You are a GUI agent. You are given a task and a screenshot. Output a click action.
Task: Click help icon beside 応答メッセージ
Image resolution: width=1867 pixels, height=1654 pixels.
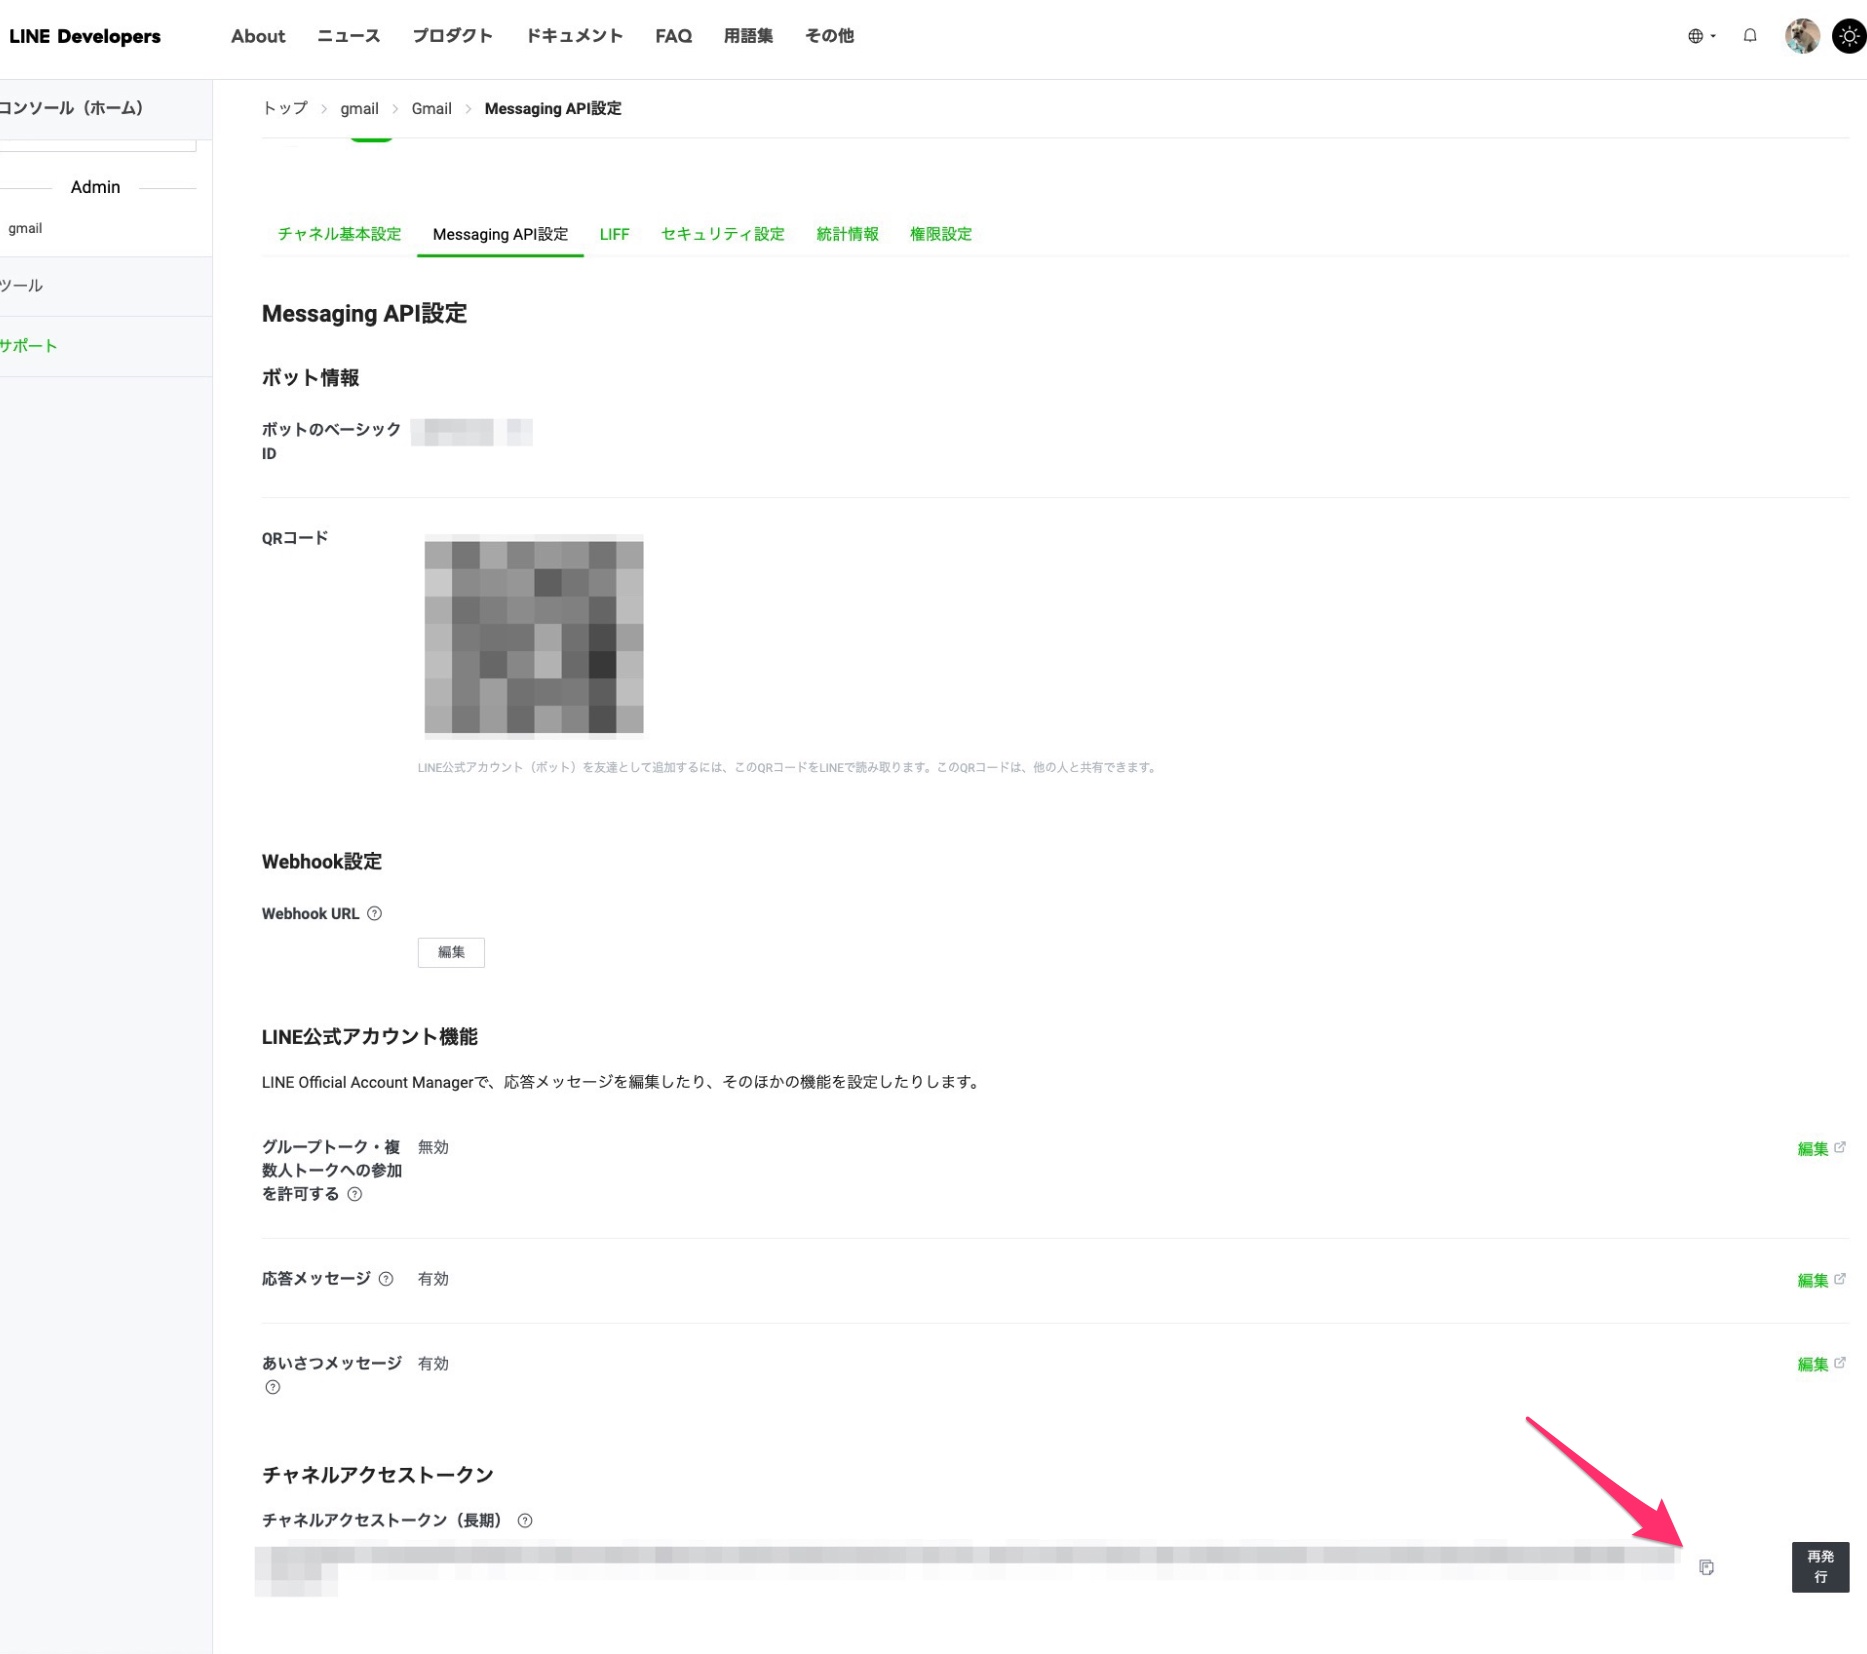point(386,1279)
